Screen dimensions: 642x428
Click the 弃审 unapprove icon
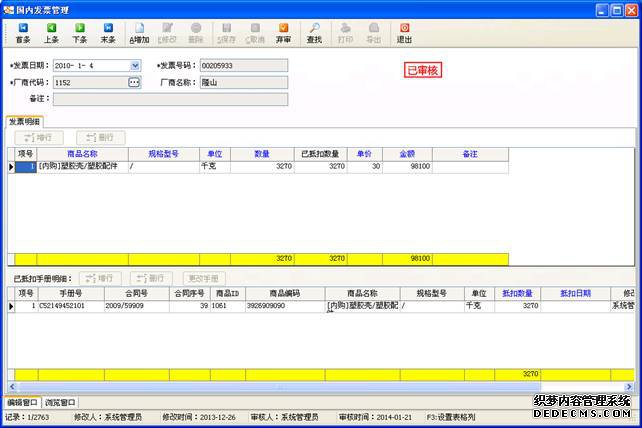(x=284, y=33)
